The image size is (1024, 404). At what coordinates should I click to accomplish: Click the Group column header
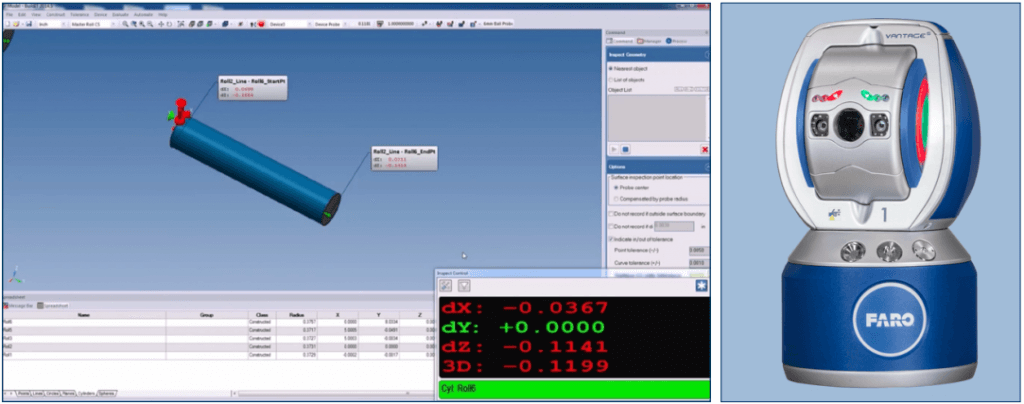206,315
